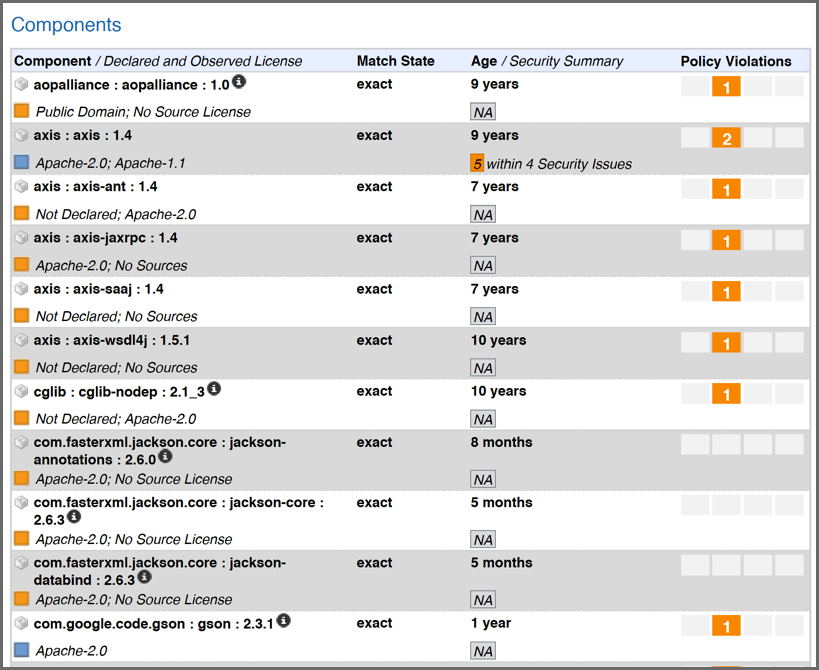
Task: Open info icon for jackson-databind 2.6.3
Action: [x=145, y=577]
